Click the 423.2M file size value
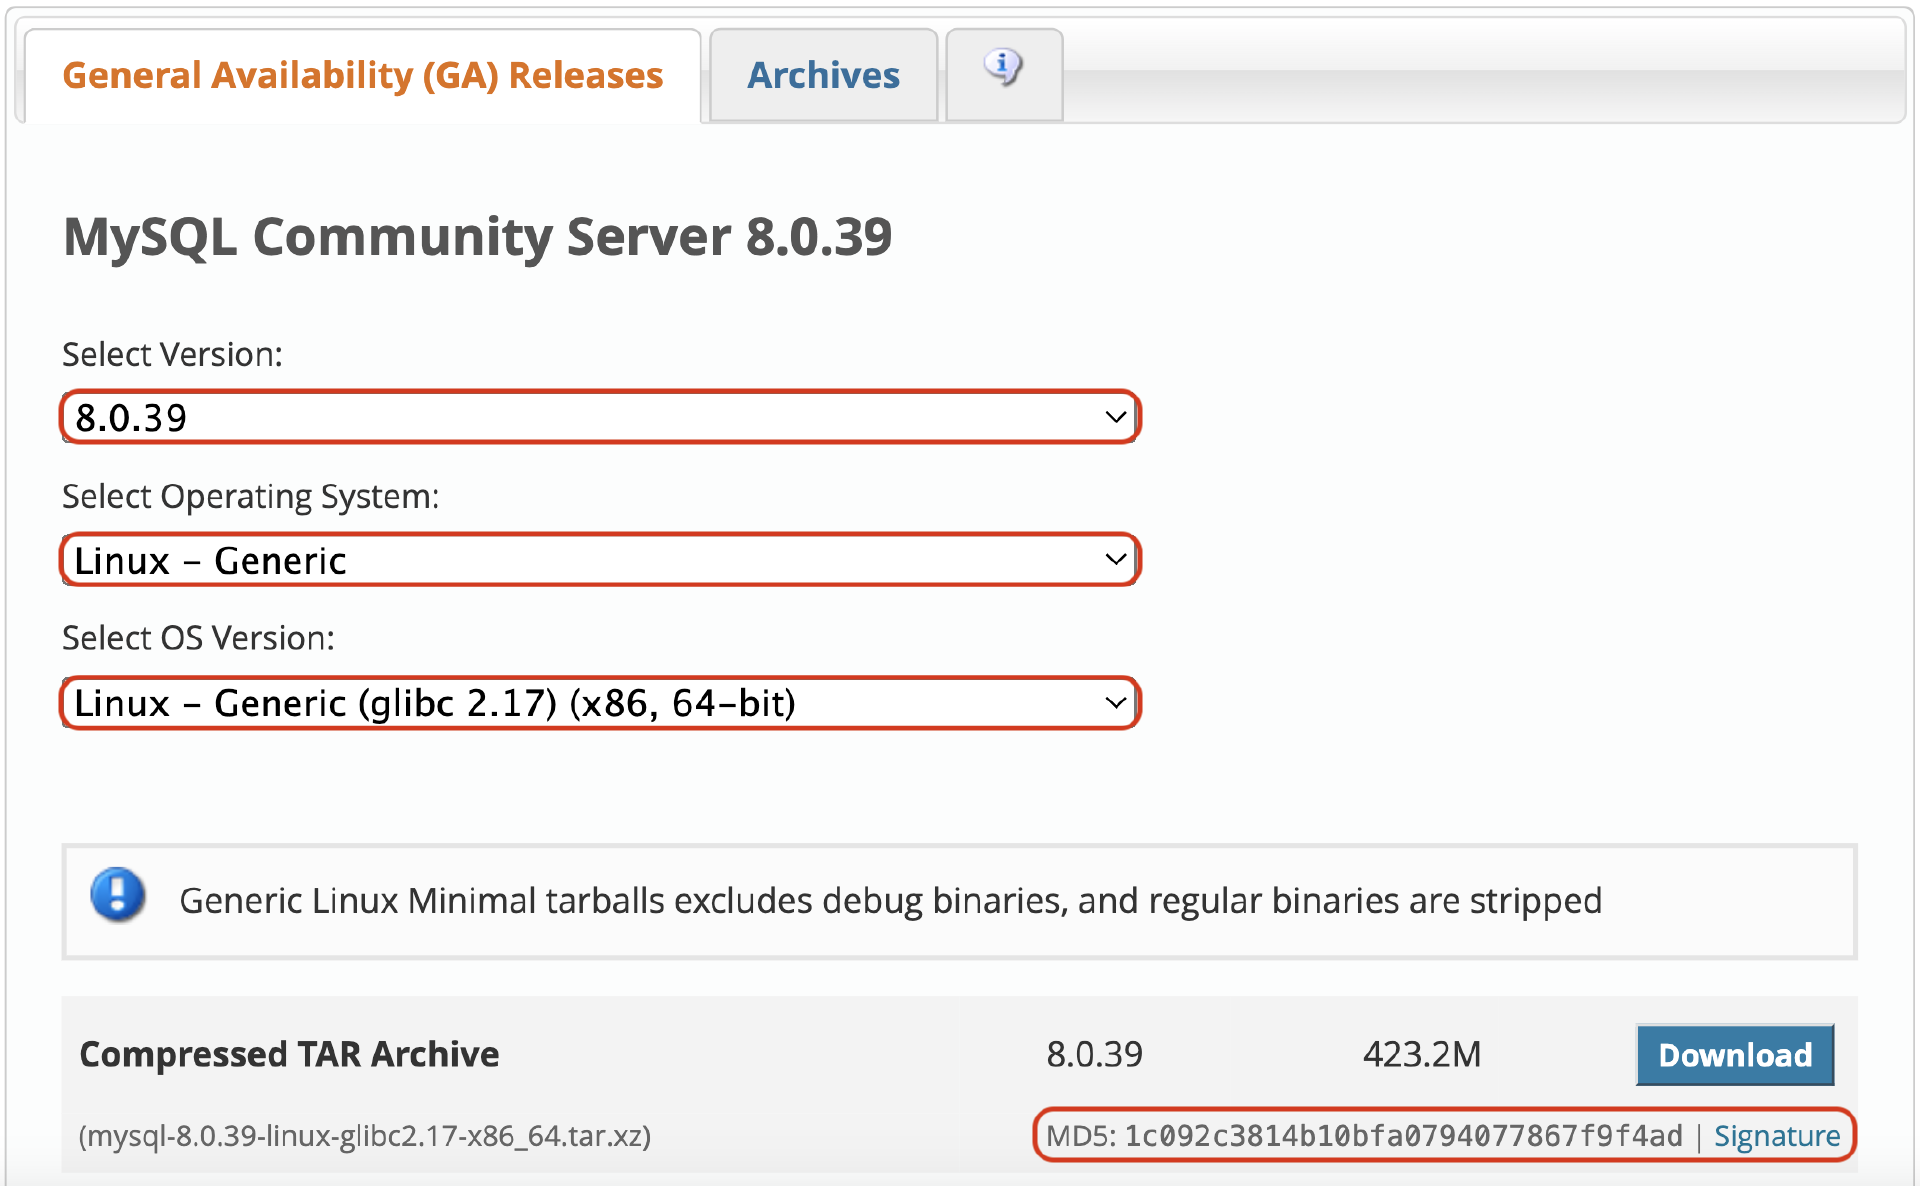The image size is (1920, 1186). point(1421,1055)
